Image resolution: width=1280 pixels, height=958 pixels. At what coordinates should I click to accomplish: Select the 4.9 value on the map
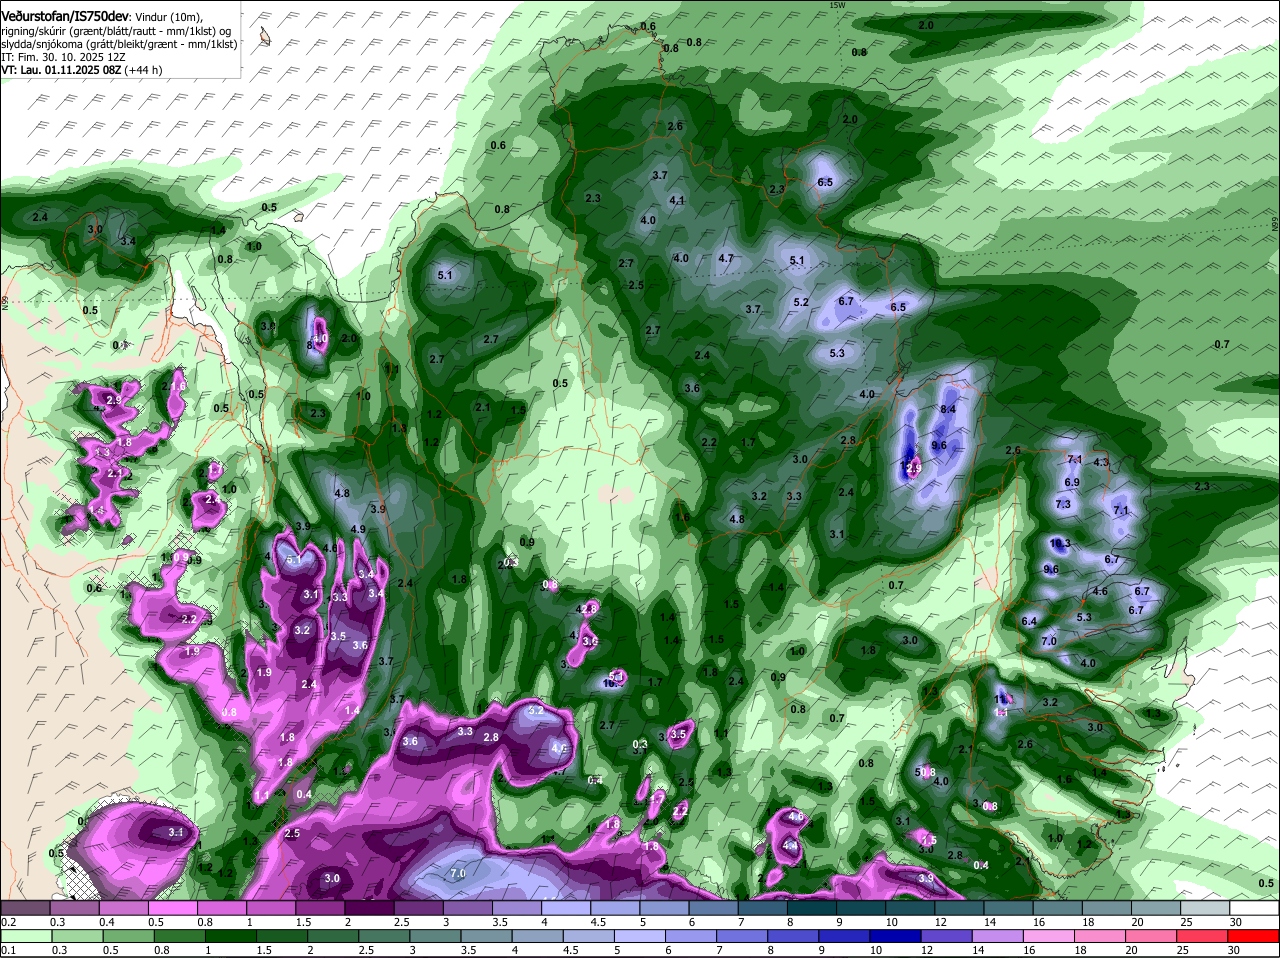pos(358,530)
